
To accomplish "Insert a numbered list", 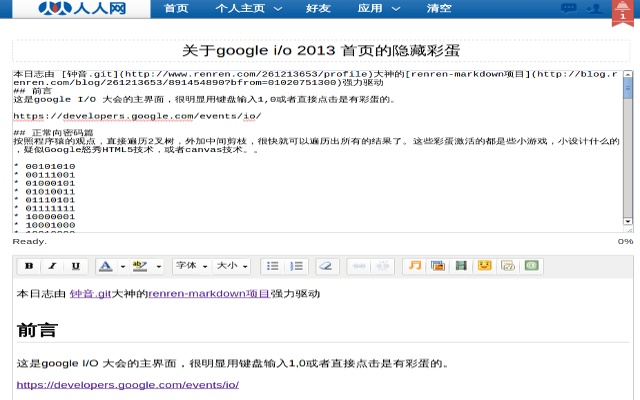I will coord(296,266).
